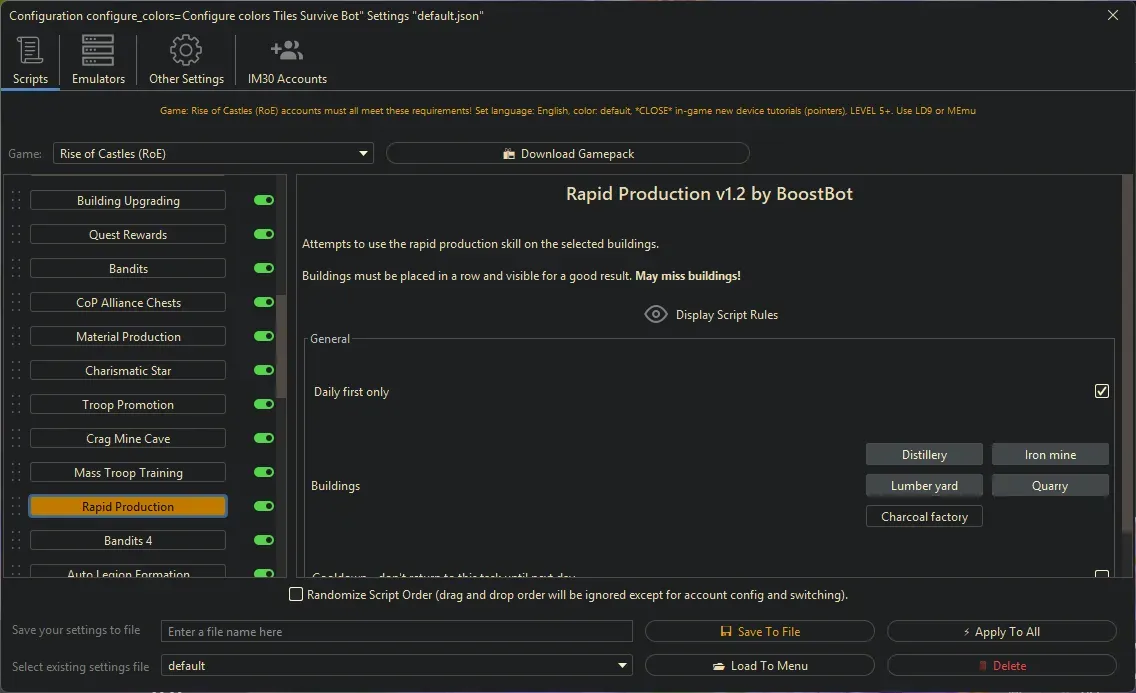
Task: Grab the Troop Promotion drag handle
Action: tap(16, 405)
